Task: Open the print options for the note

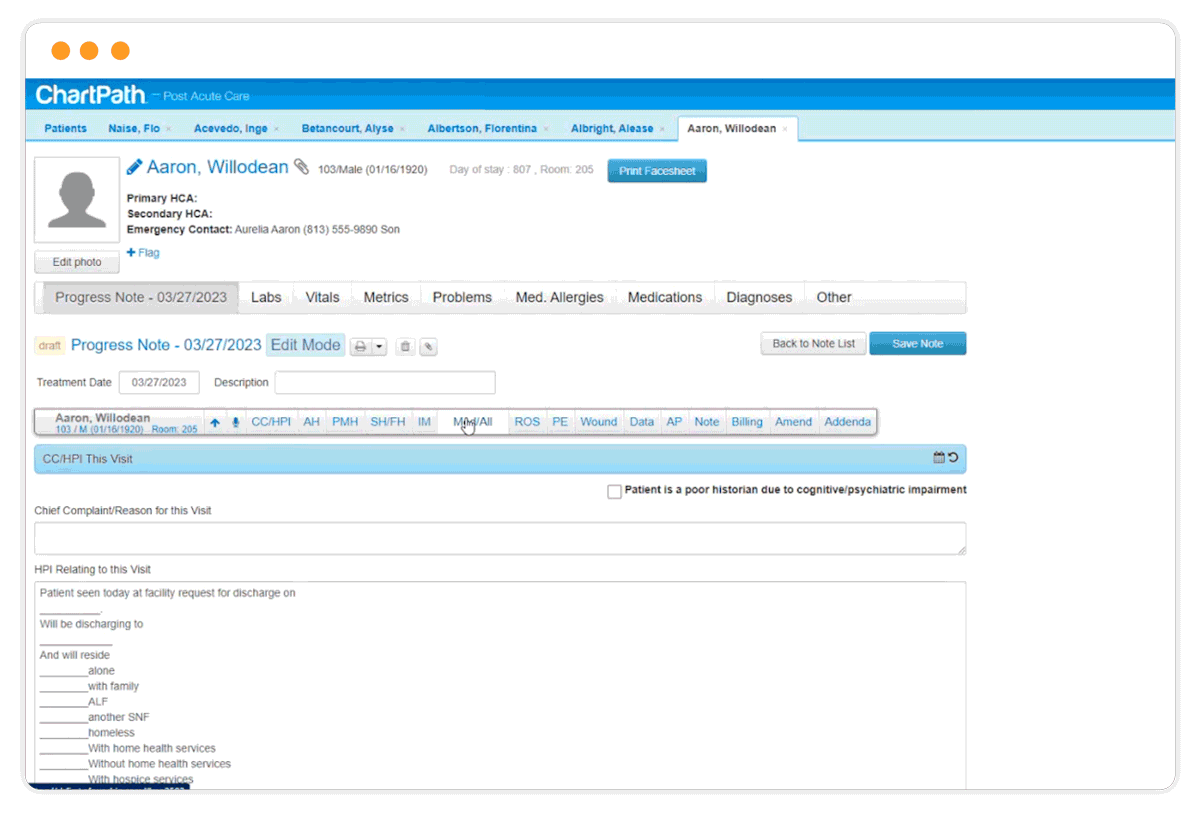Action: pos(360,345)
